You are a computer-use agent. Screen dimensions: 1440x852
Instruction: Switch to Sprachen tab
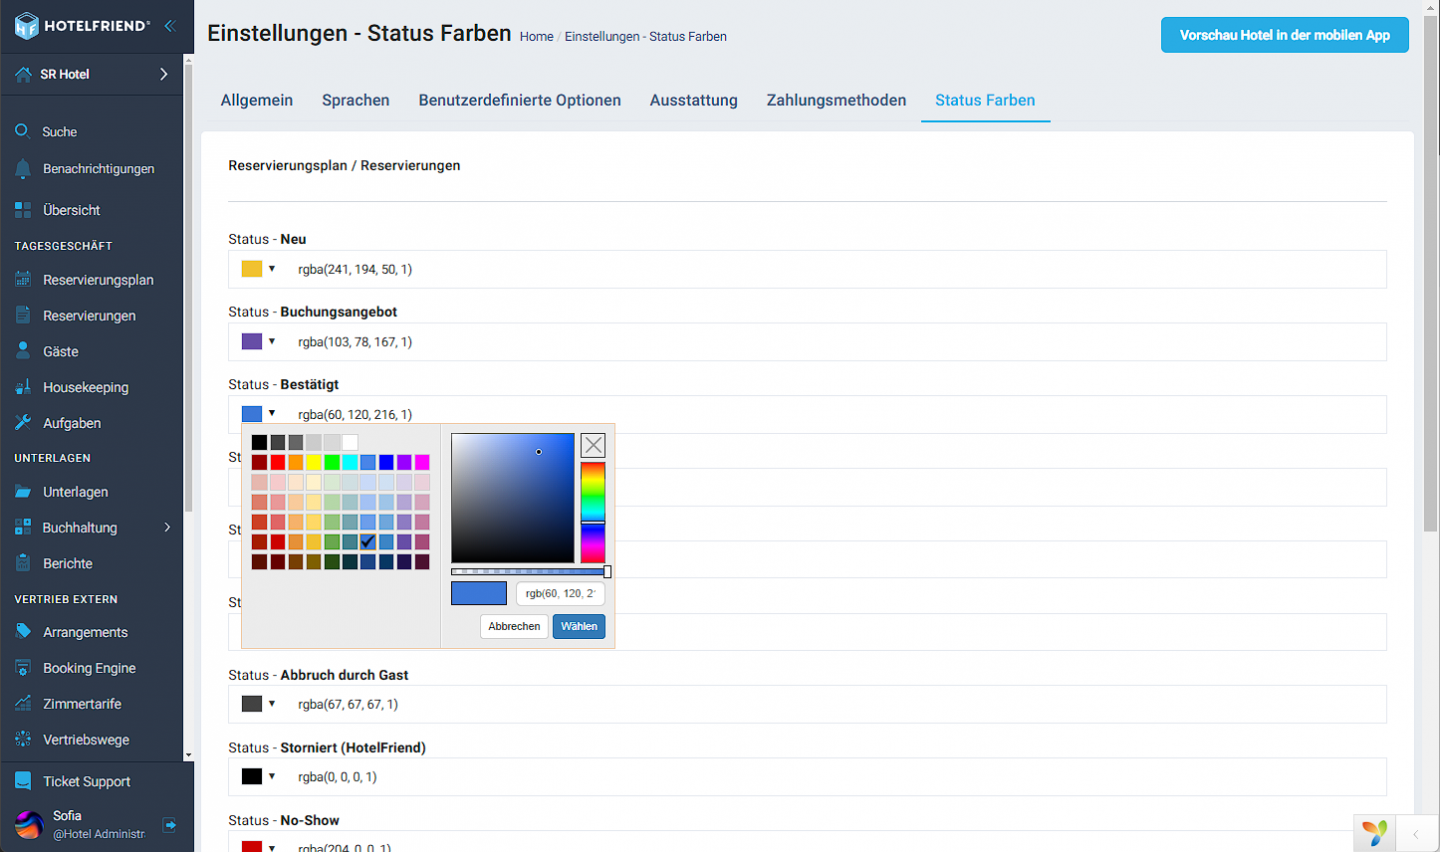[356, 100]
